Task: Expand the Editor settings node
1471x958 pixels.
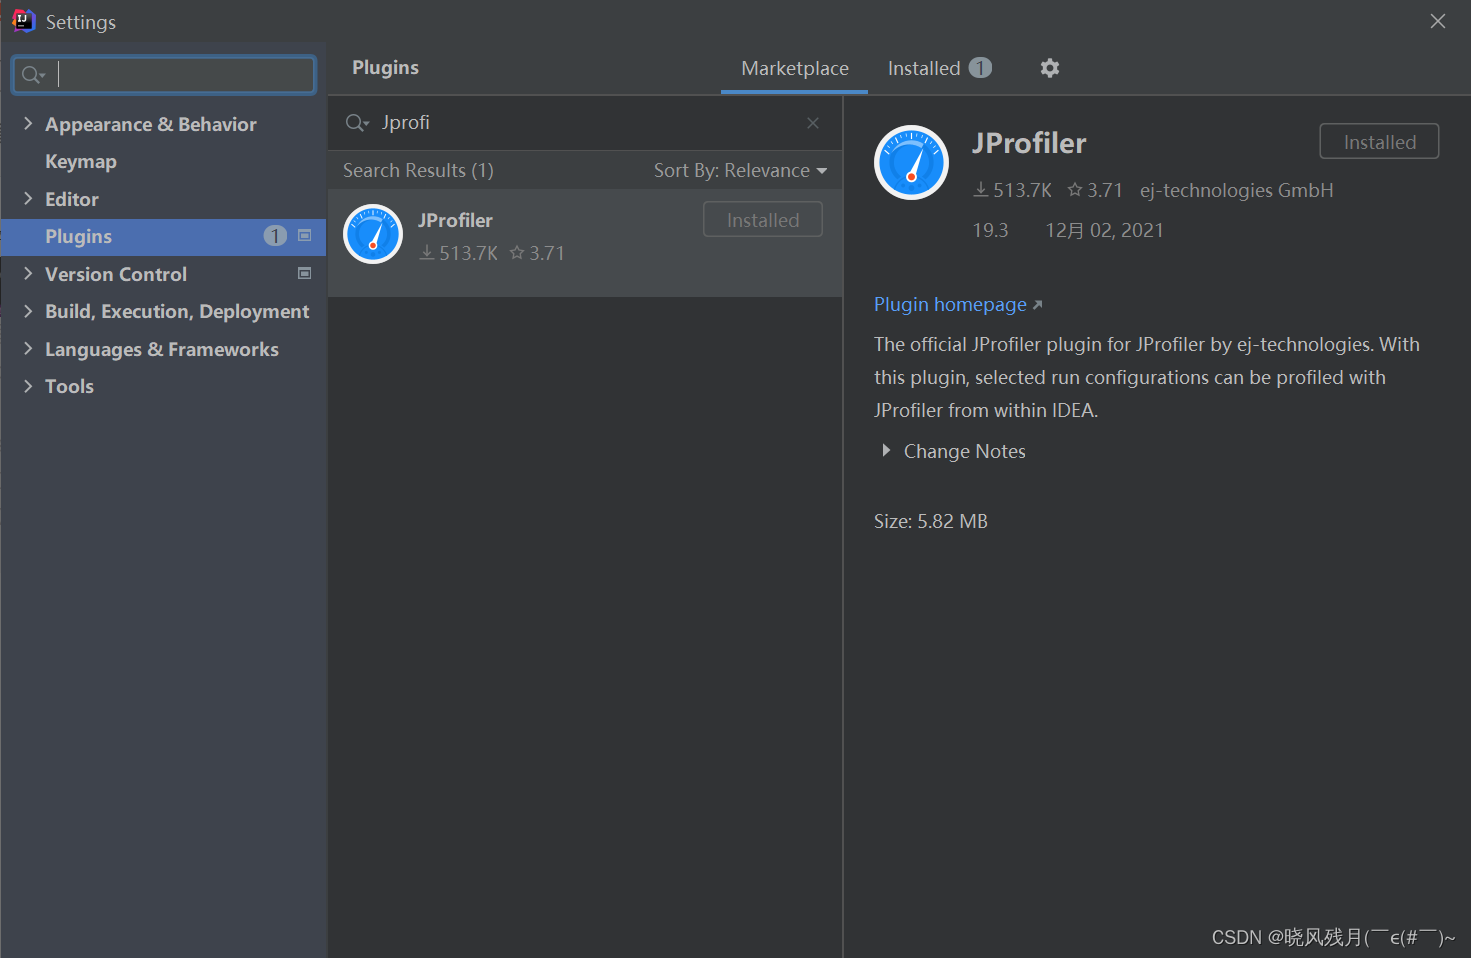Action: point(28,198)
